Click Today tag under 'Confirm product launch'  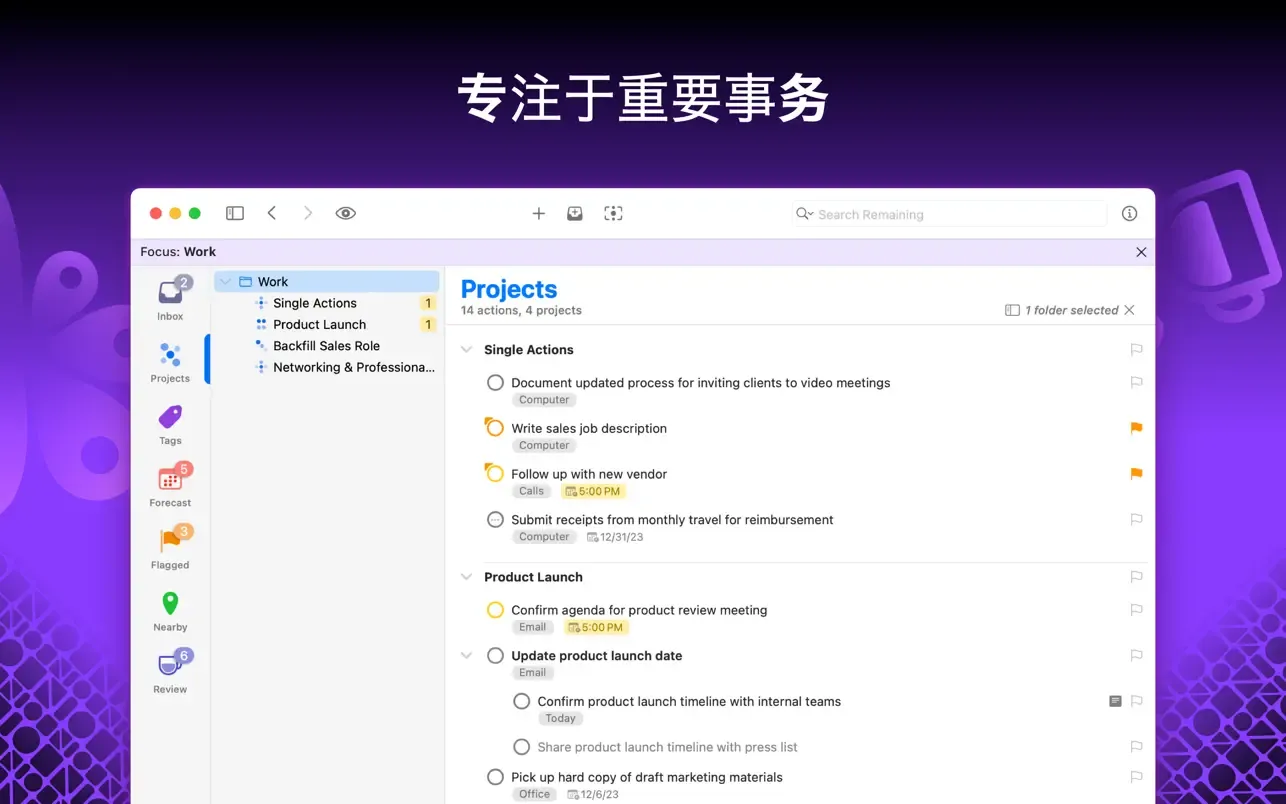pos(561,718)
